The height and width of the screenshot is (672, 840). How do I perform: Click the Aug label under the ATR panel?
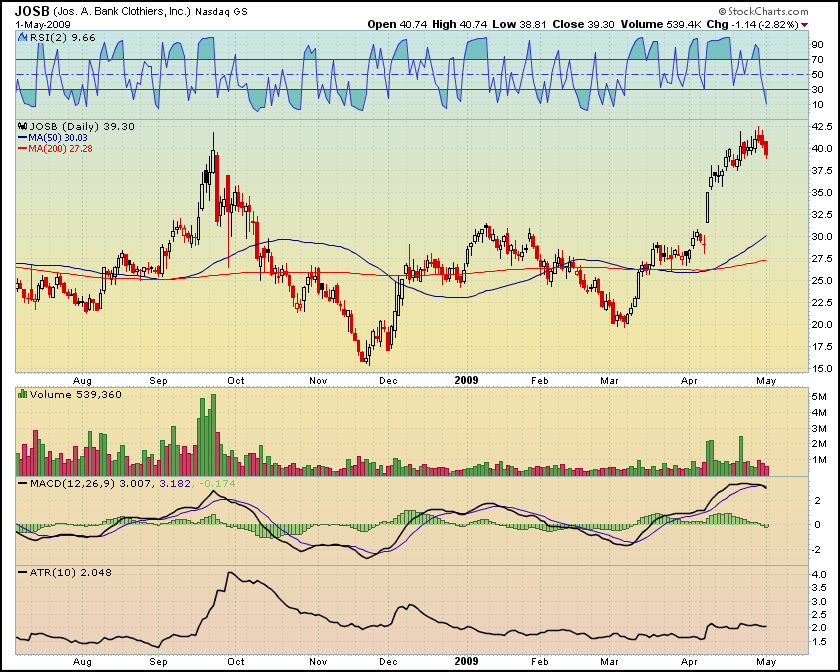click(x=82, y=661)
